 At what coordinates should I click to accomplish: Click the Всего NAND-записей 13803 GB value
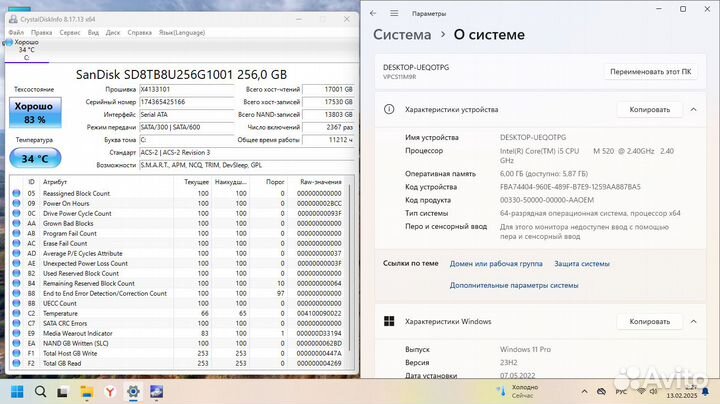click(328, 115)
